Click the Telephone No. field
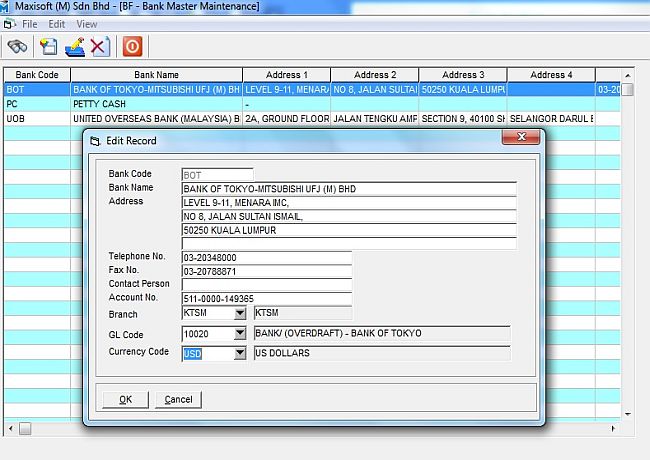This screenshot has width=650, height=460. (x=266, y=257)
